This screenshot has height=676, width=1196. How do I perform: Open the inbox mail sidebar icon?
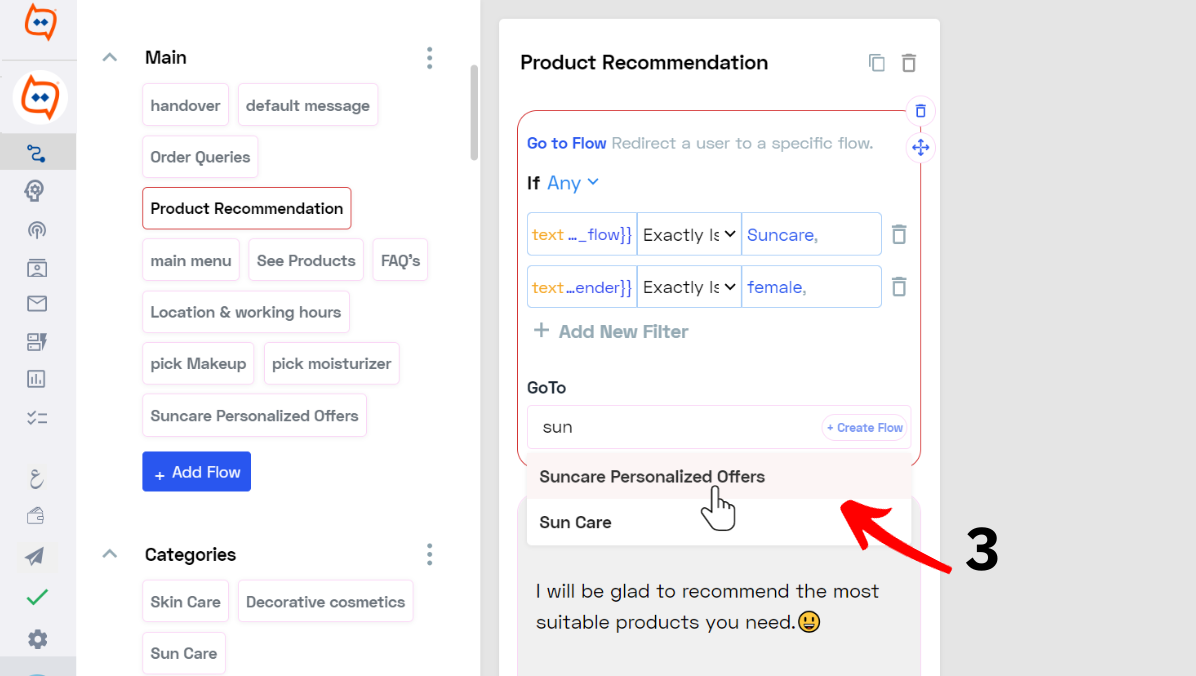coord(37,304)
